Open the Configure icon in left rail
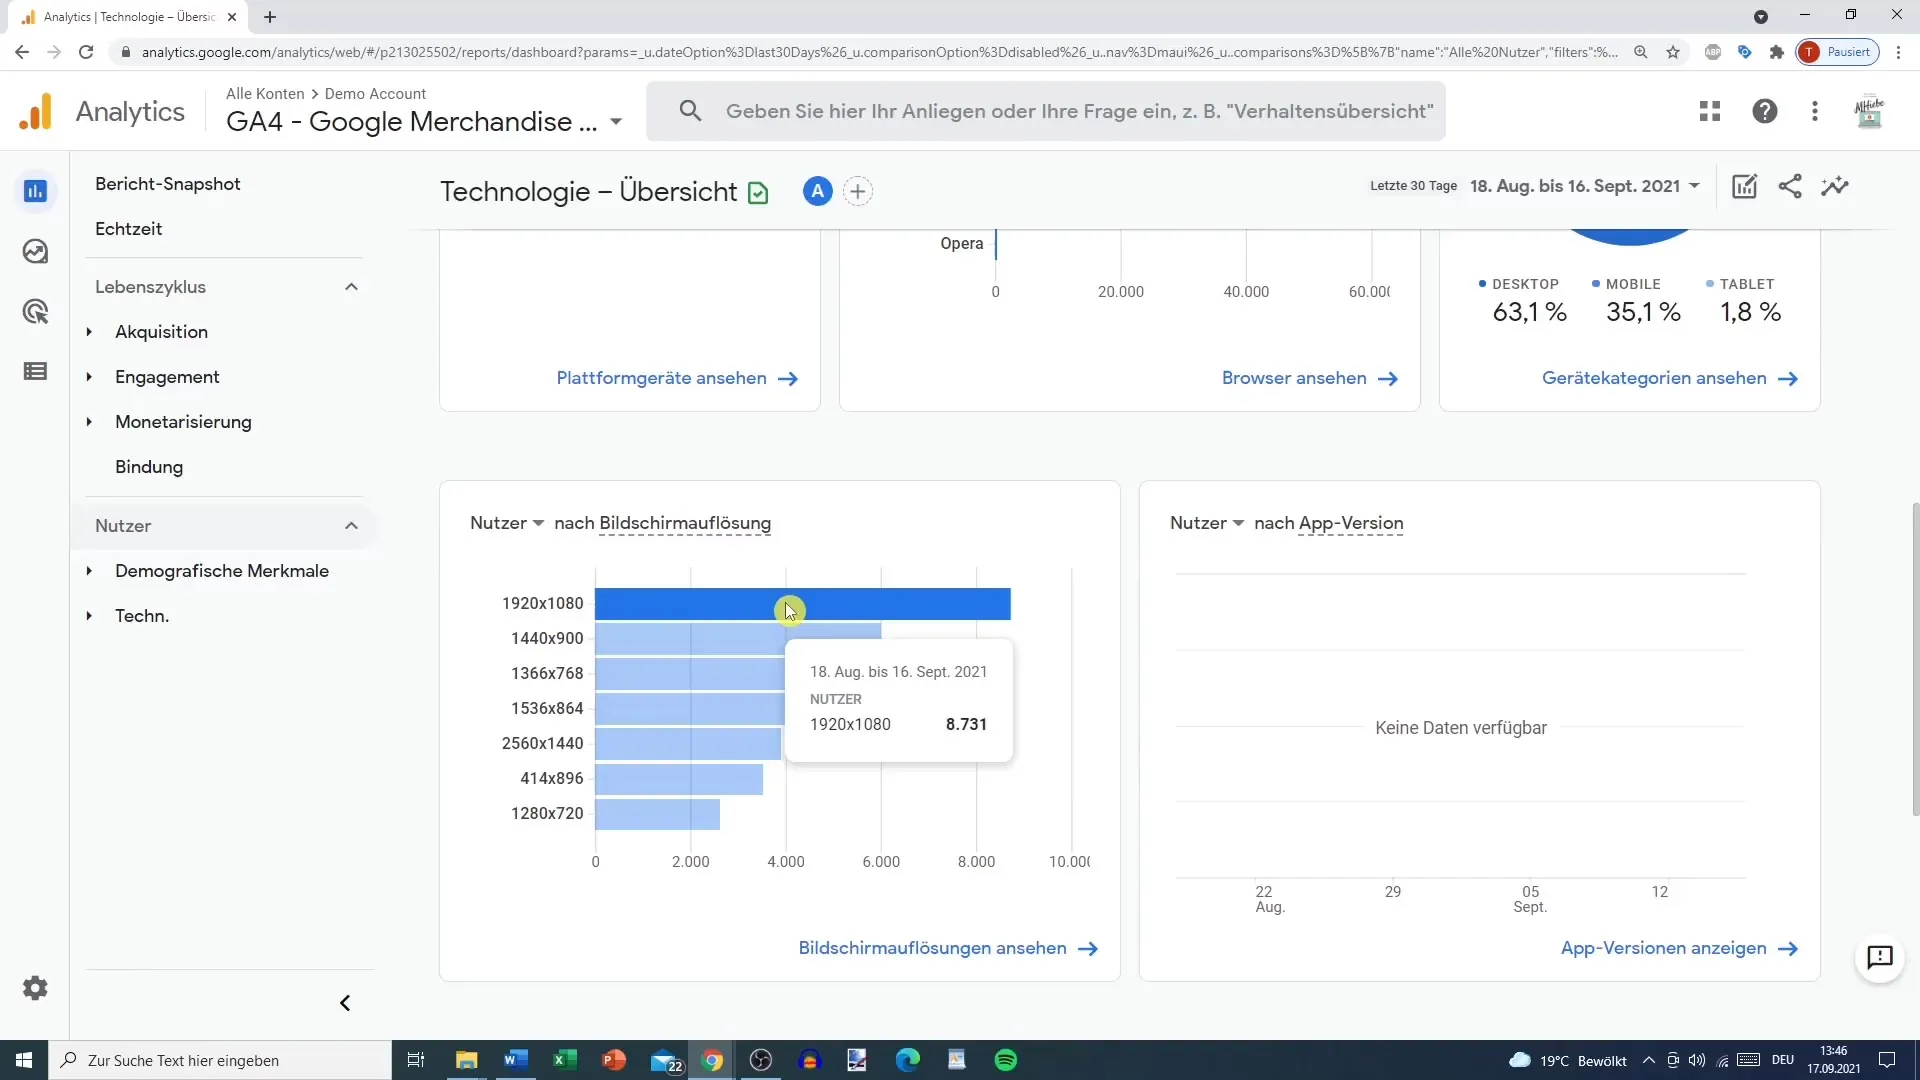The height and width of the screenshot is (1080, 1920). (x=35, y=371)
